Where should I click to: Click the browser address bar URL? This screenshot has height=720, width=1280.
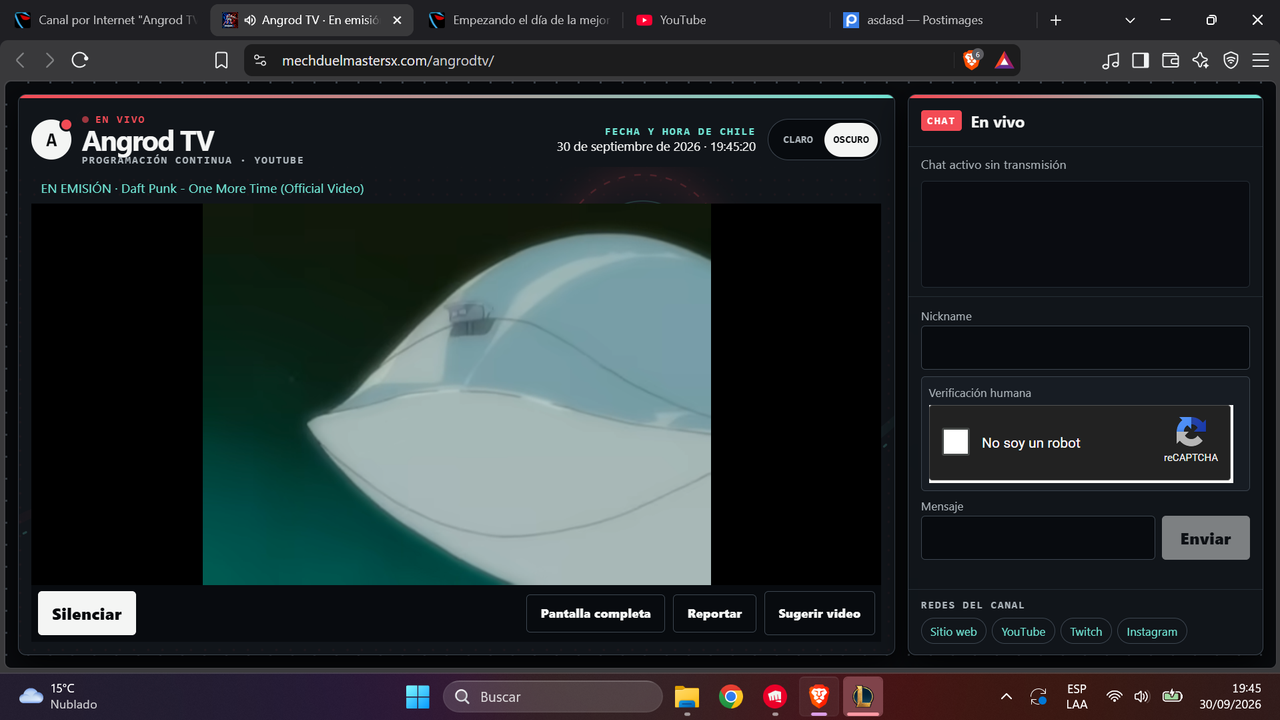[x=388, y=60]
